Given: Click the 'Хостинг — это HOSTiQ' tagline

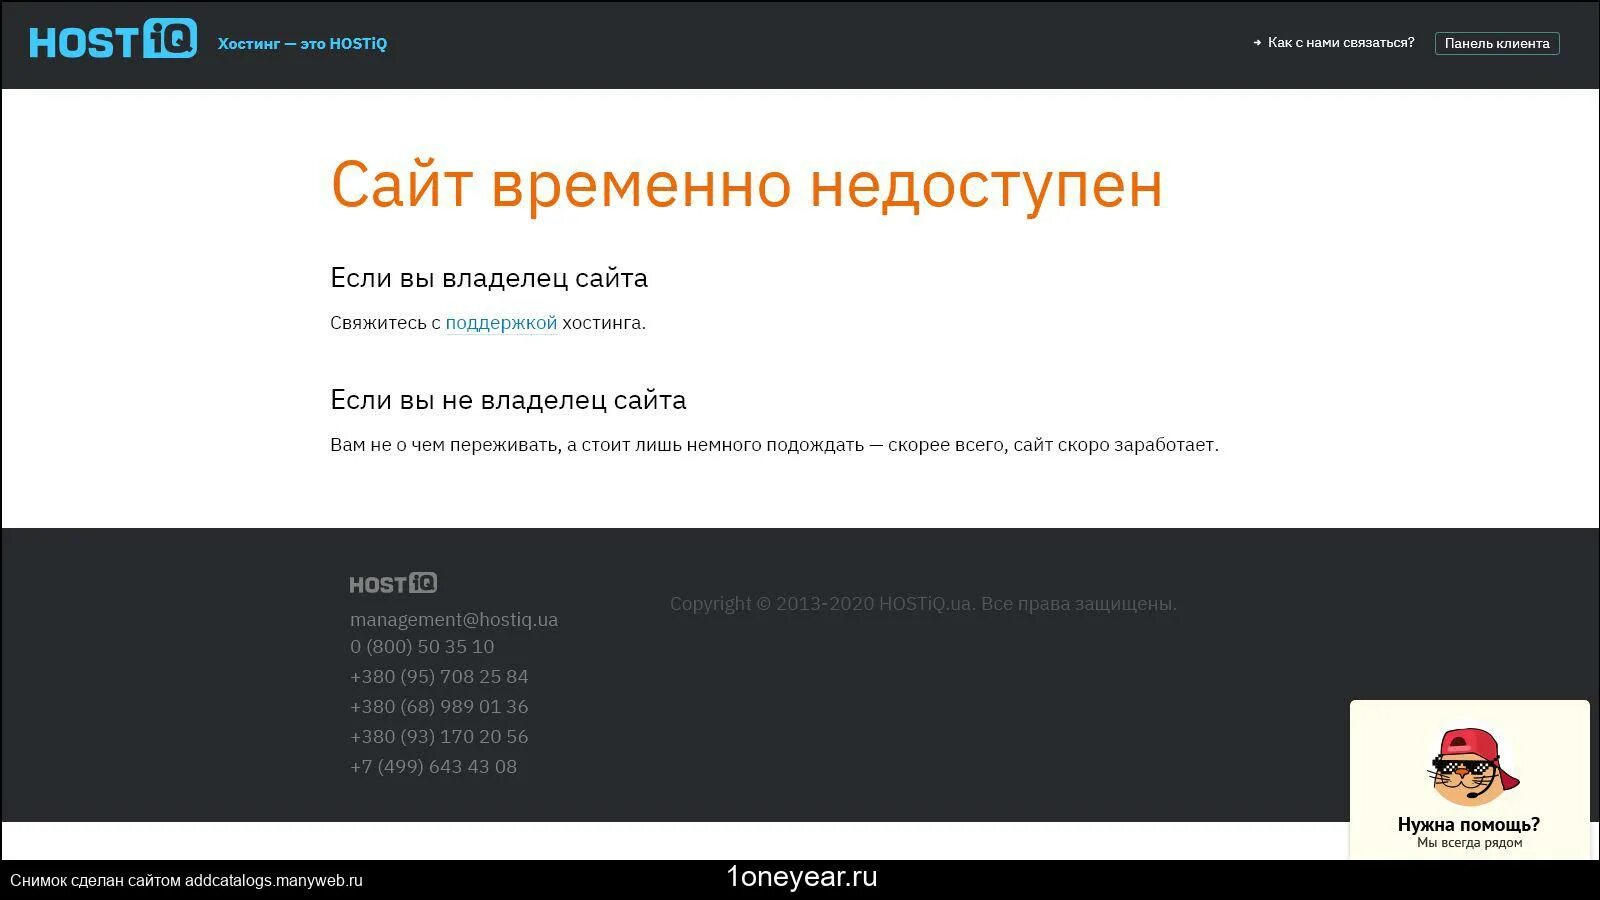Looking at the screenshot, I should [302, 44].
